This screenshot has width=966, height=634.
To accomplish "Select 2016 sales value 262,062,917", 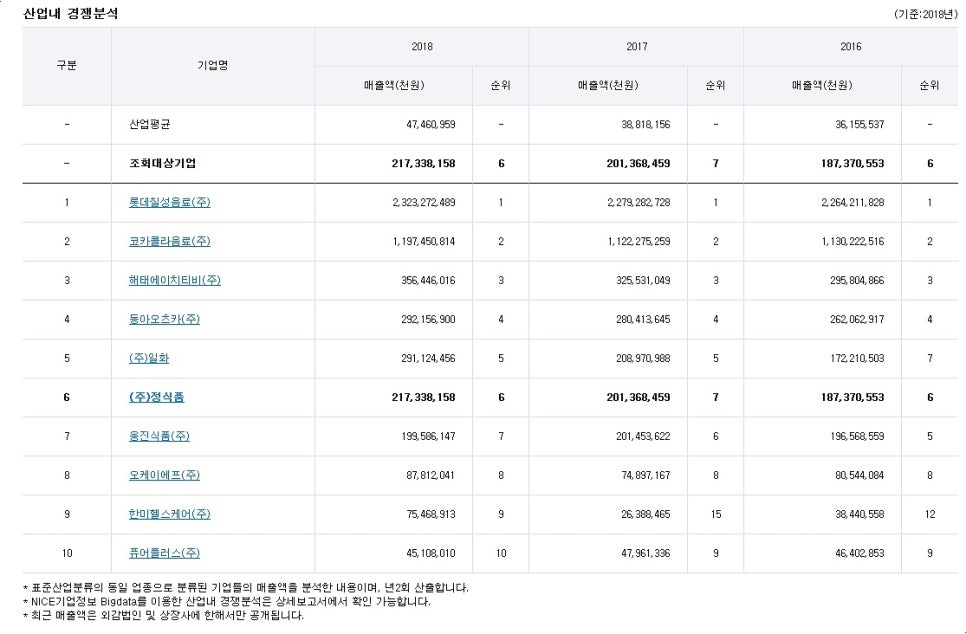I will pos(857,319).
